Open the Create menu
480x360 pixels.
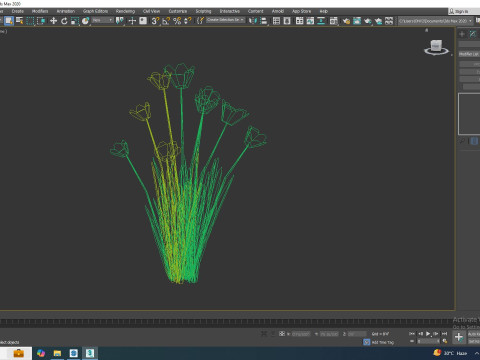tap(18, 11)
